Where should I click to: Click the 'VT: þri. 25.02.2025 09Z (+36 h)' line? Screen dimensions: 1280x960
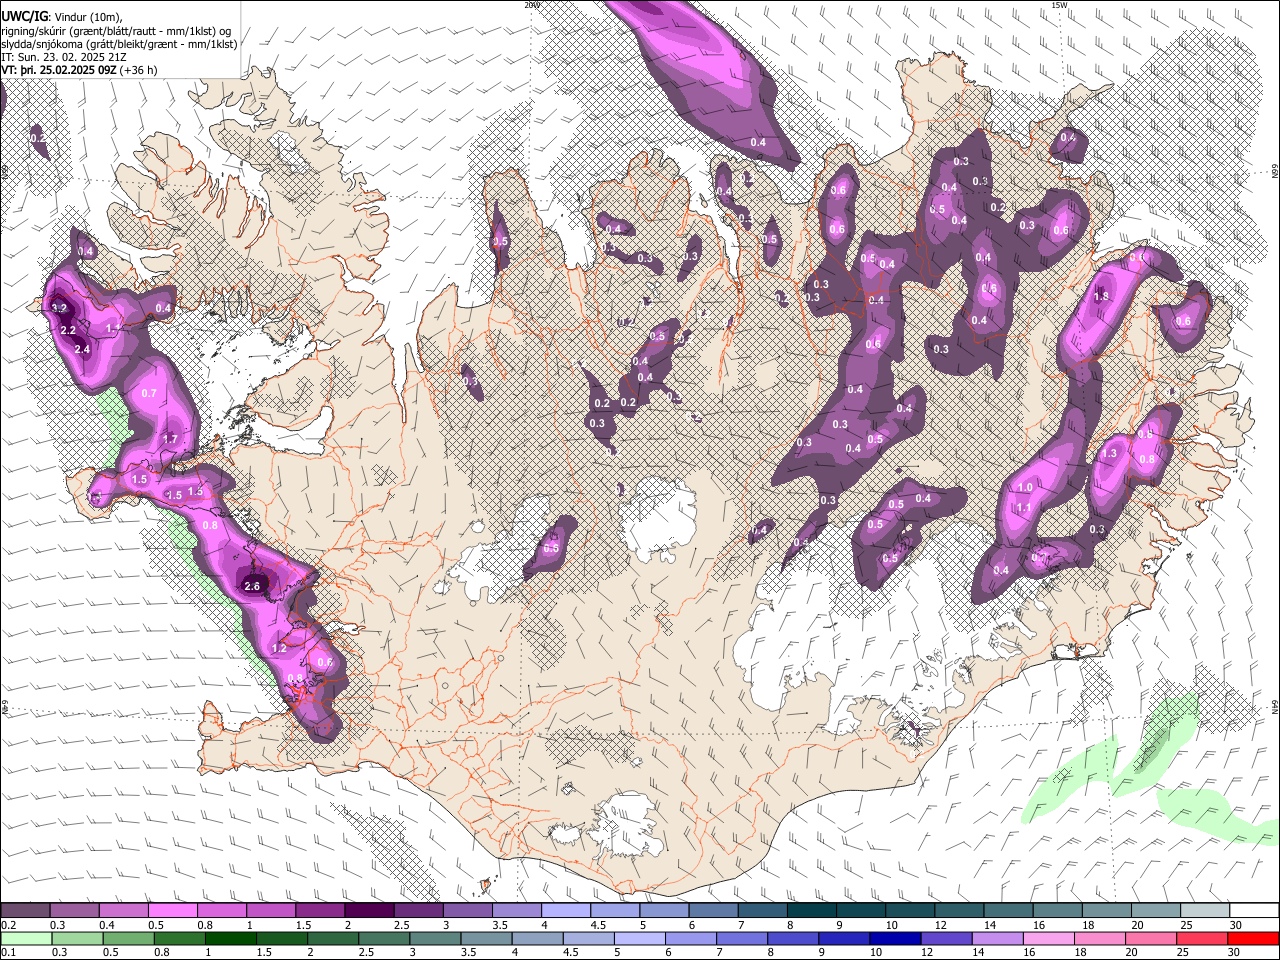point(79,70)
